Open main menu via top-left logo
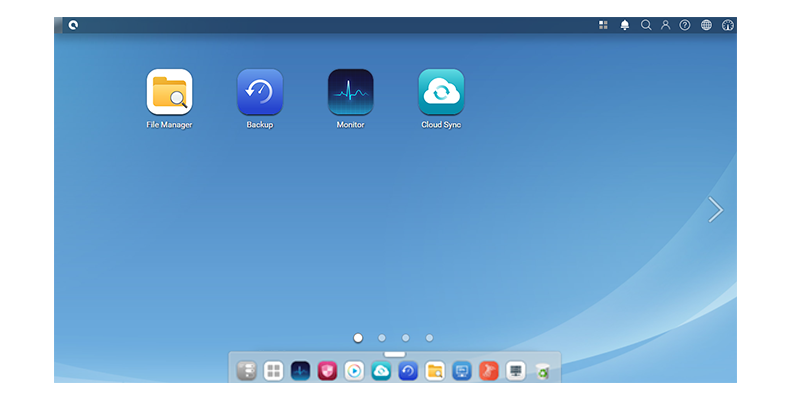795x400 pixels. coord(73,25)
